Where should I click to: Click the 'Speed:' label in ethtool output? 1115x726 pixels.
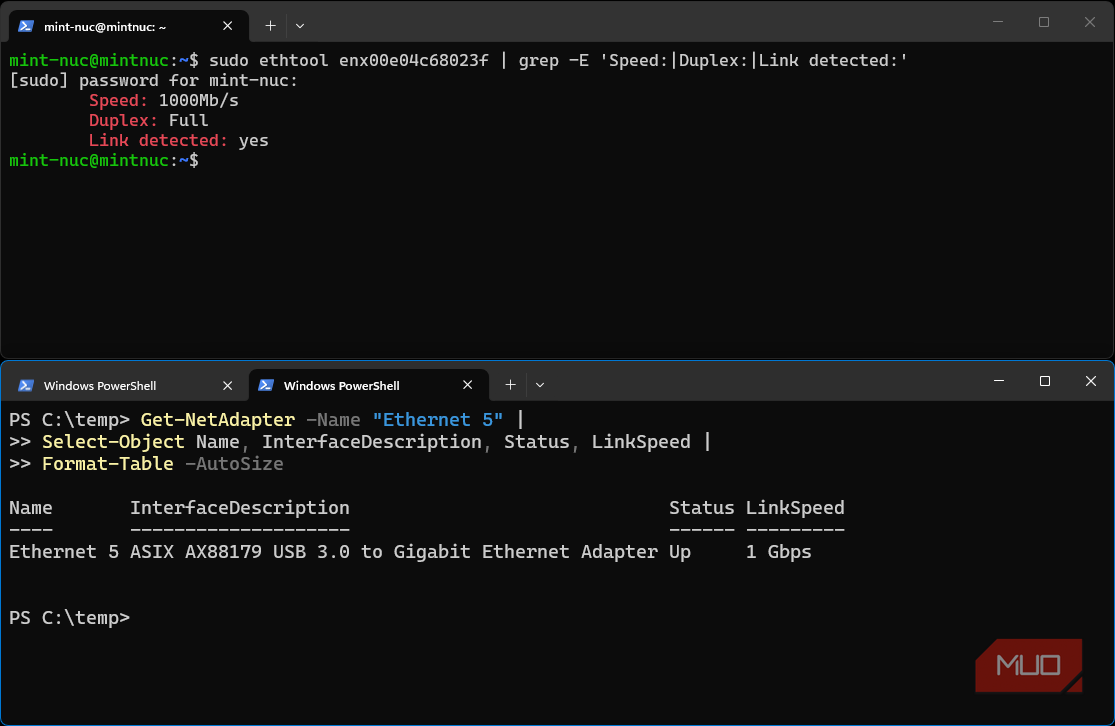click(x=118, y=100)
